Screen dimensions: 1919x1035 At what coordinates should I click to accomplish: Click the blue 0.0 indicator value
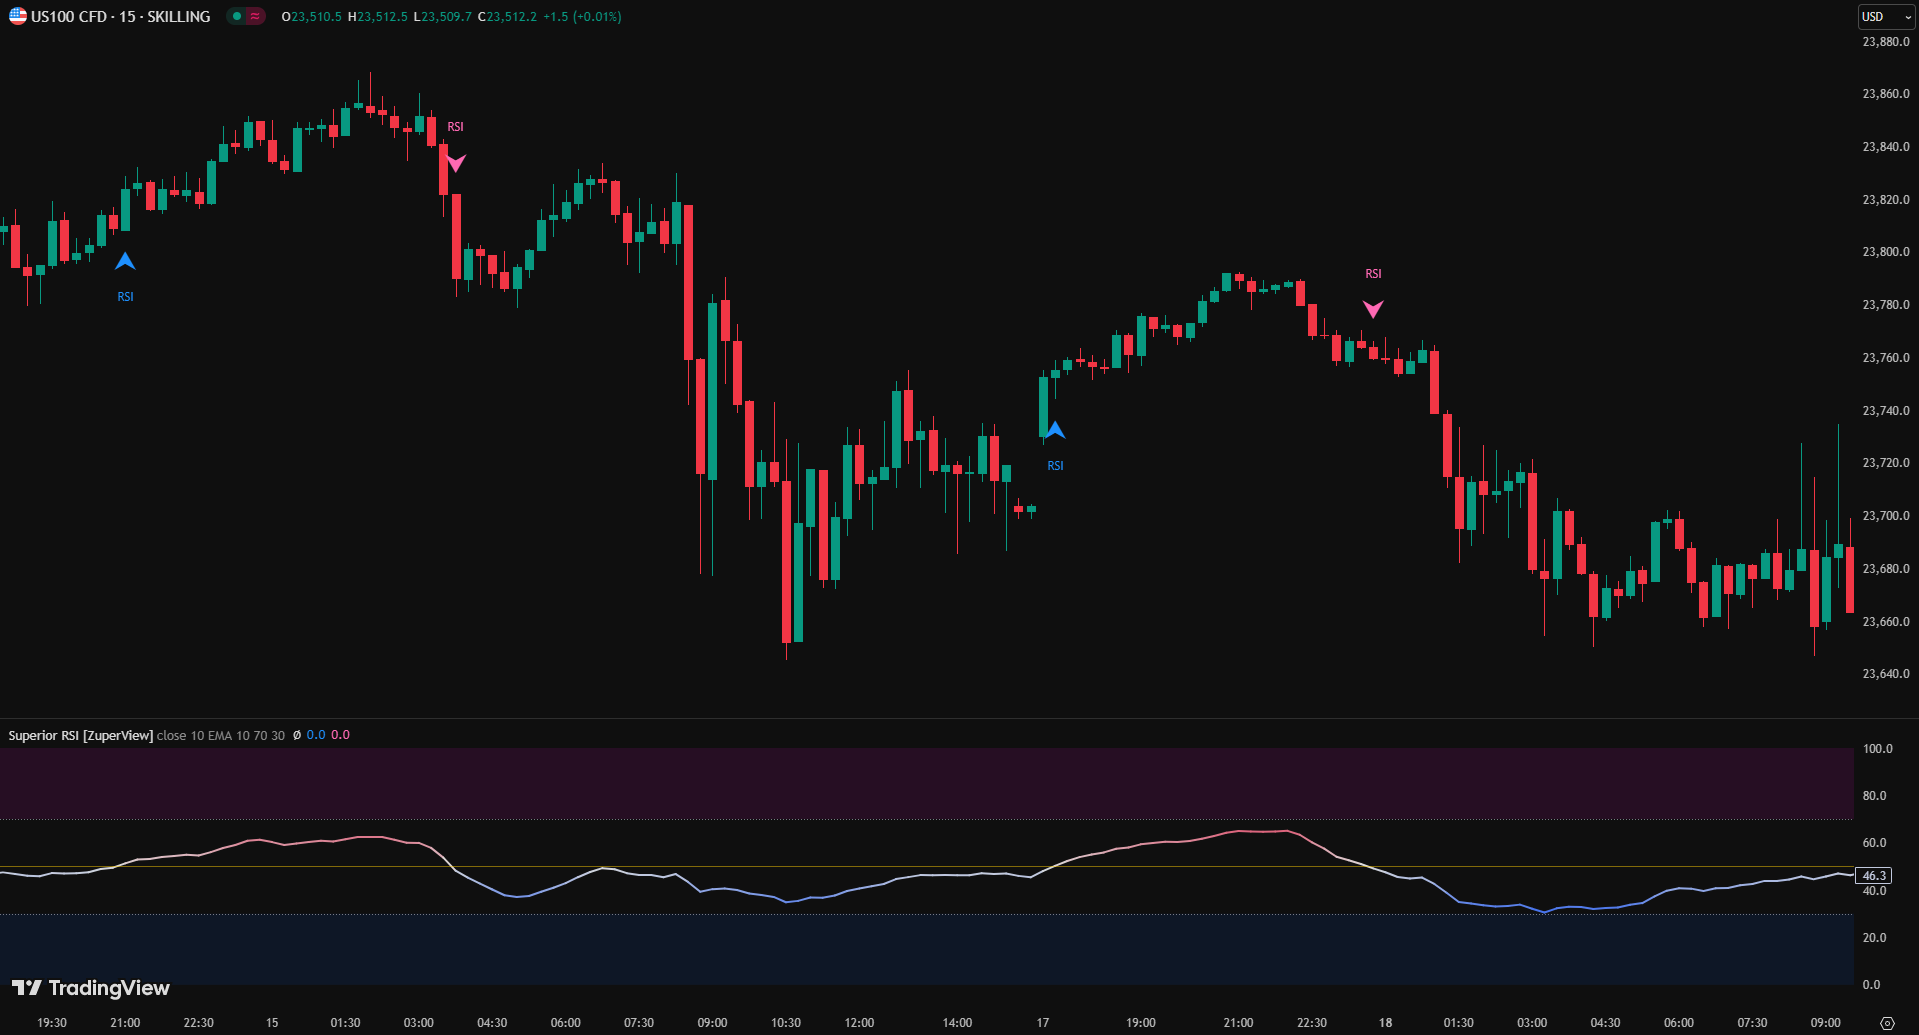[316, 735]
